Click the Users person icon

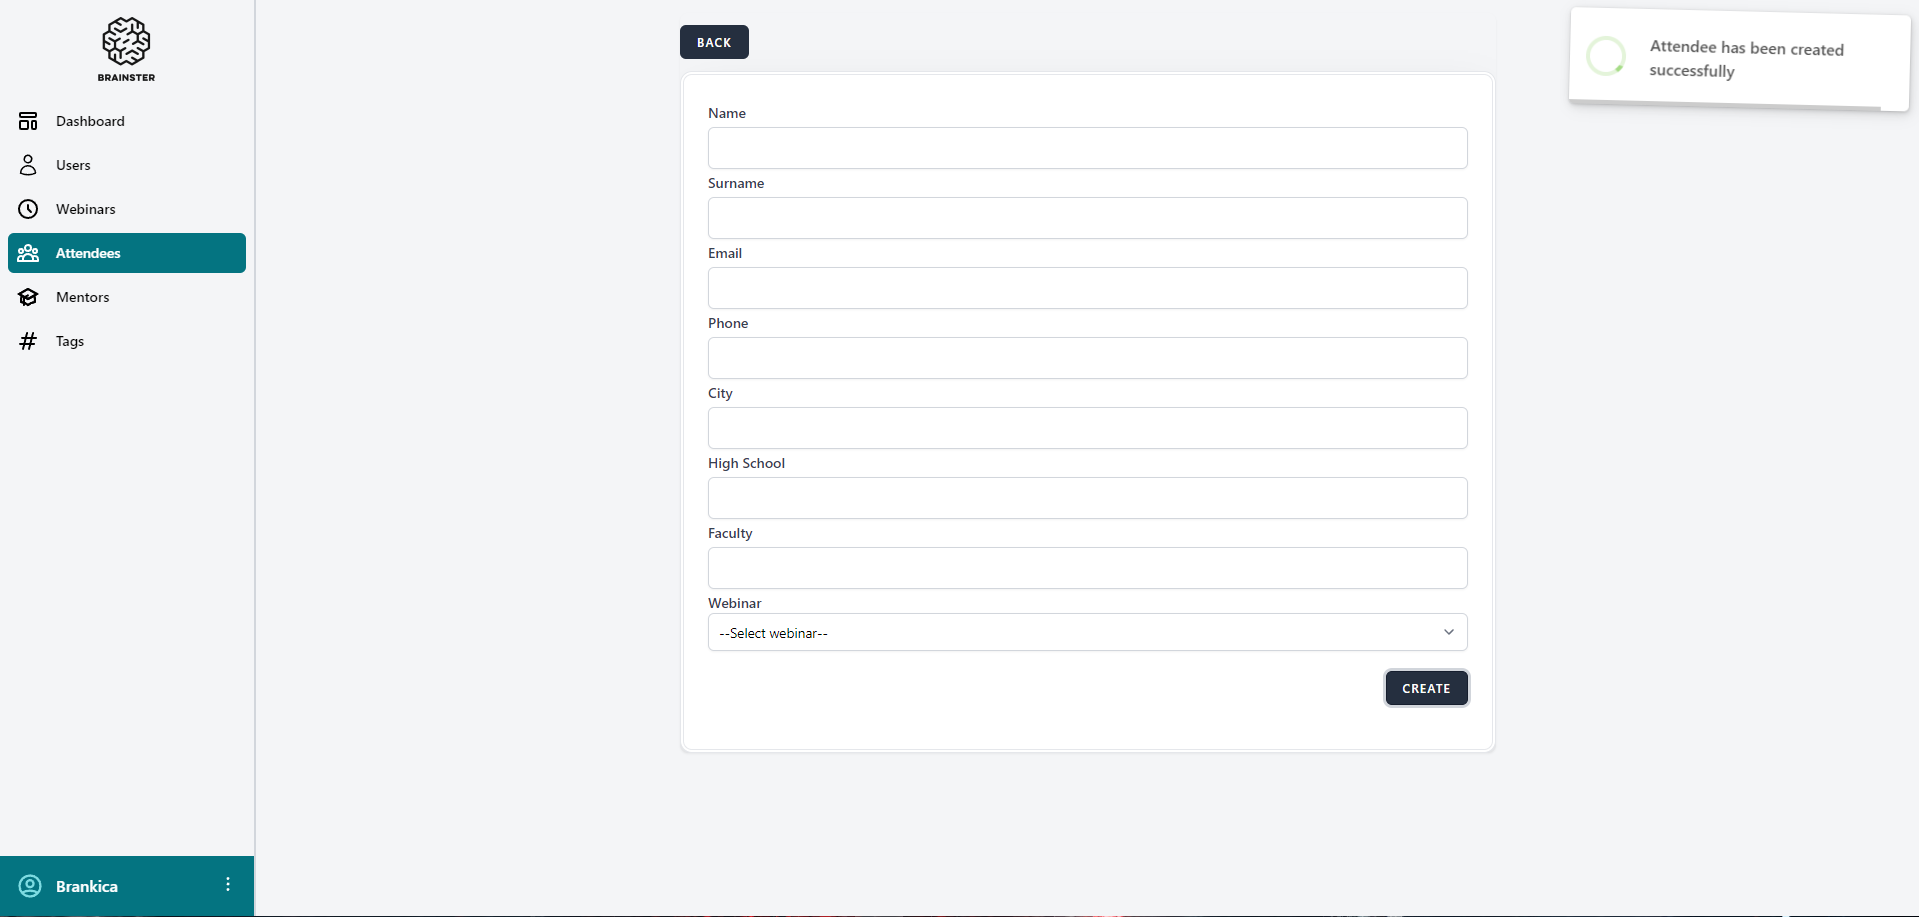(28, 165)
